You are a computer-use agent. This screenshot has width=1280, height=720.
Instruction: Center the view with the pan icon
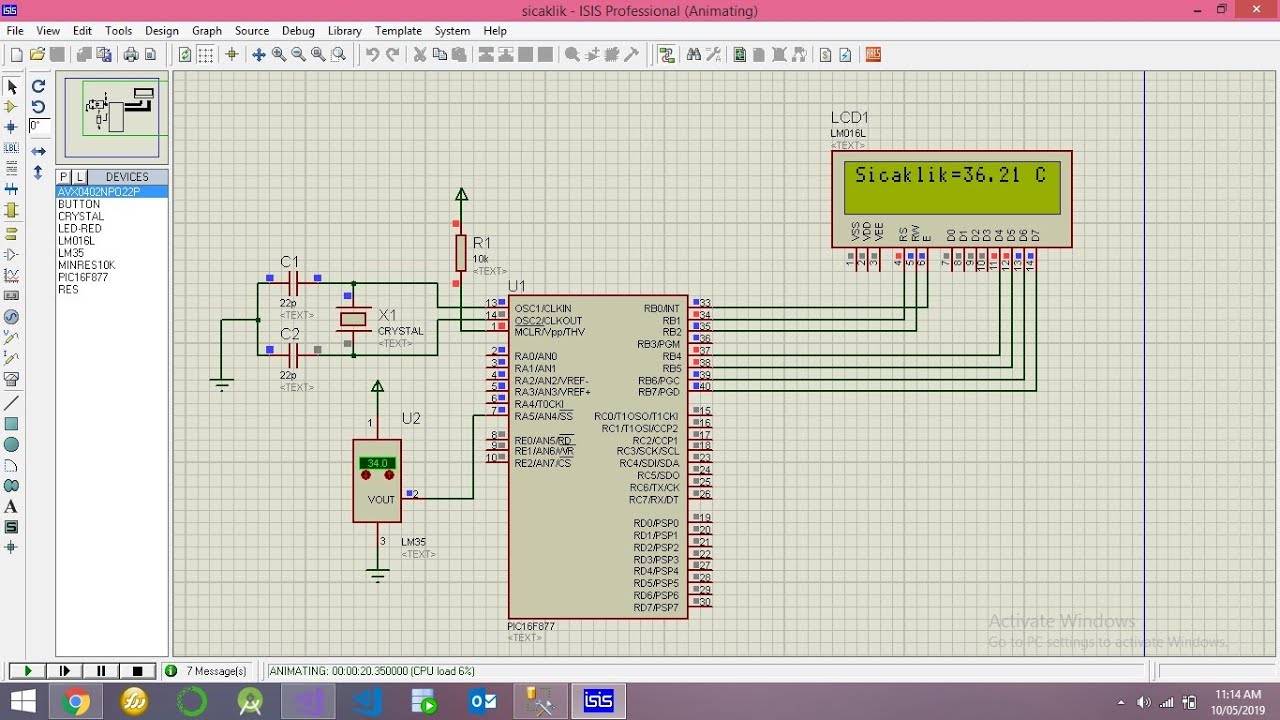point(258,55)
